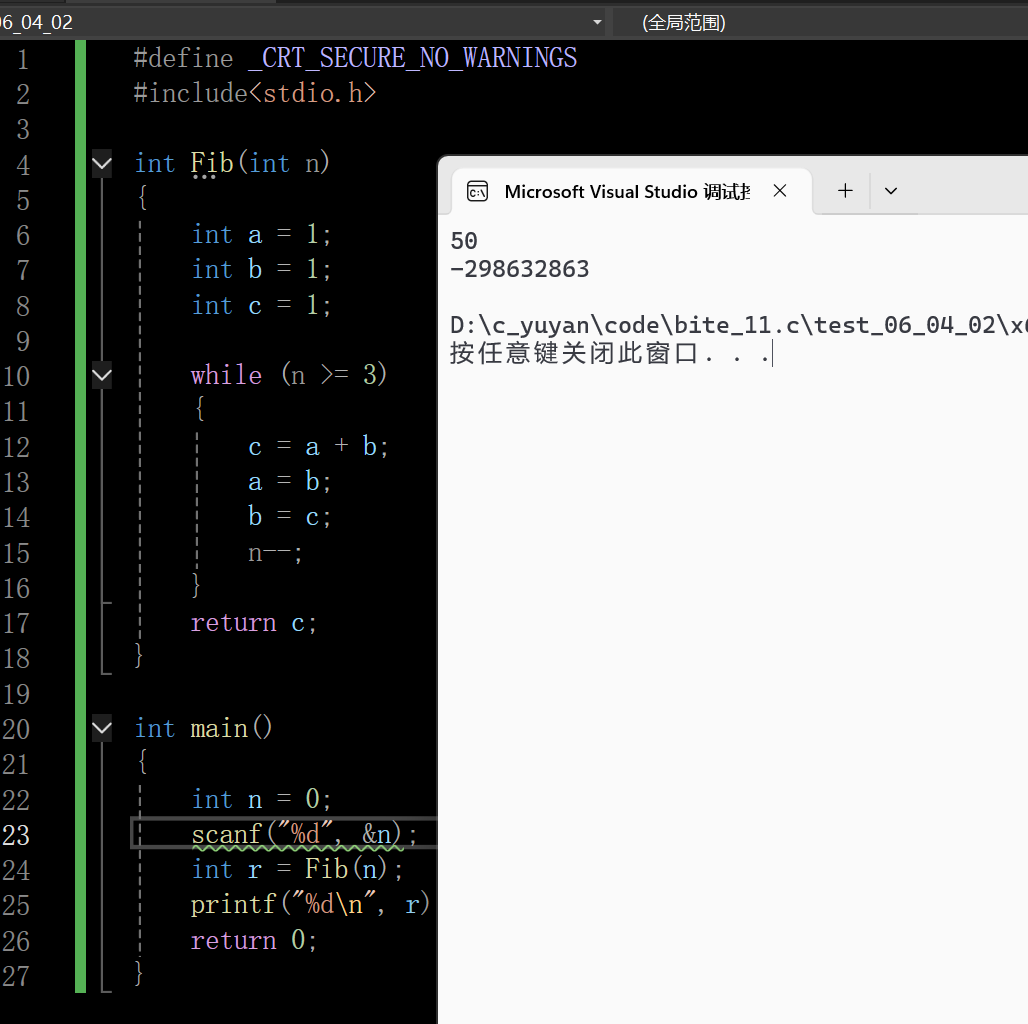
Task: Click the Fib function name in its definition
Action: (212, 163)
